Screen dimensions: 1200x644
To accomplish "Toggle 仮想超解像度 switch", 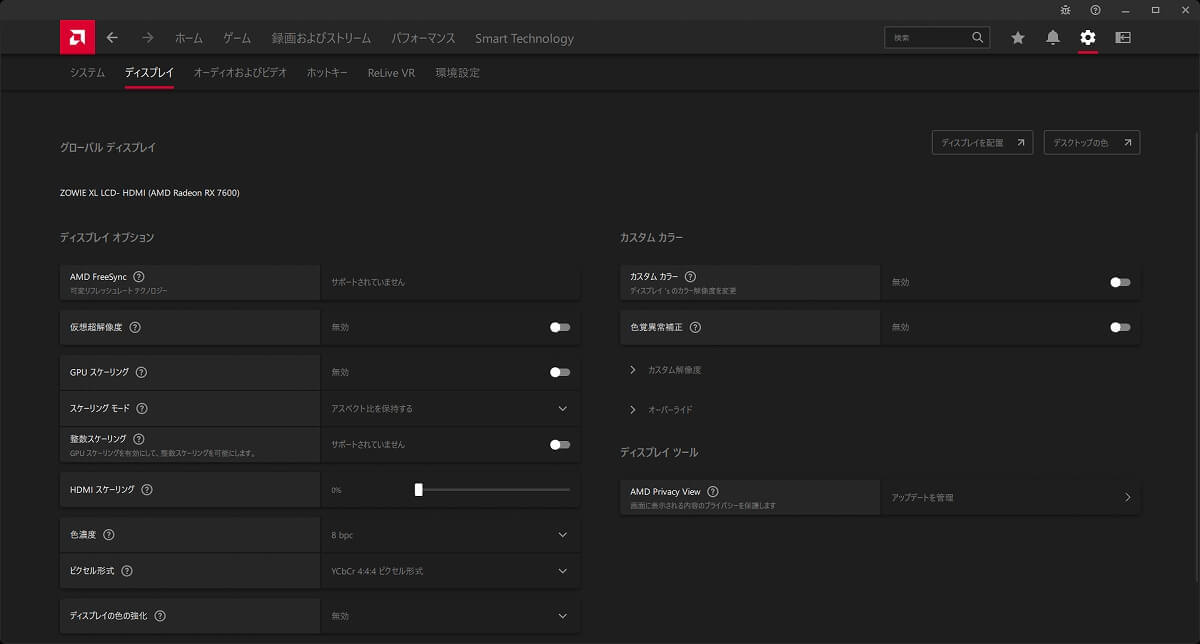I will [x=560, y=327].
